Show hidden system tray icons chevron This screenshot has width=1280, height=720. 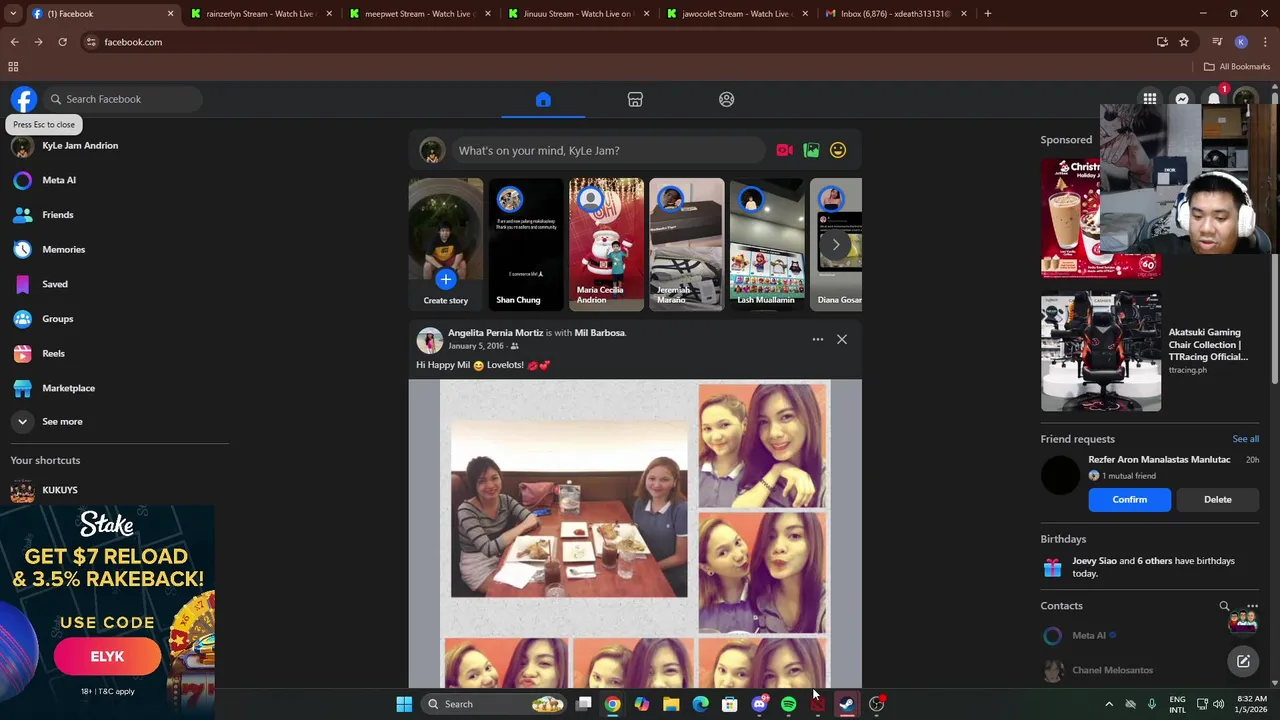pyautogui.click(x=1108, y=704)
